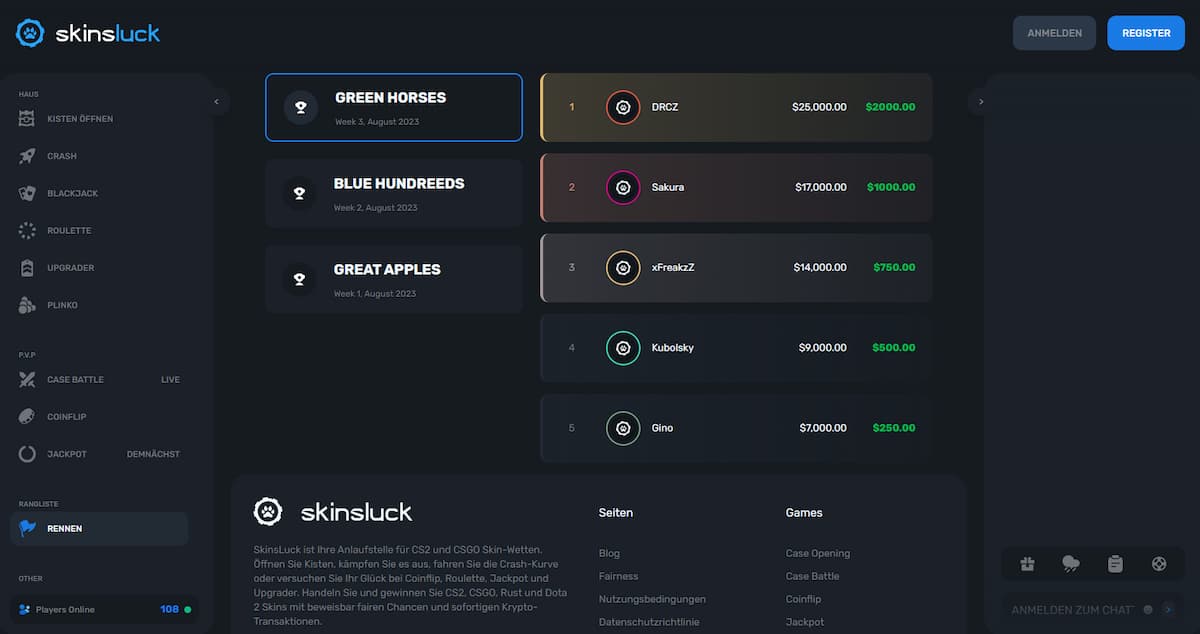Click the Plinko balls icon

tap(27, 305)
